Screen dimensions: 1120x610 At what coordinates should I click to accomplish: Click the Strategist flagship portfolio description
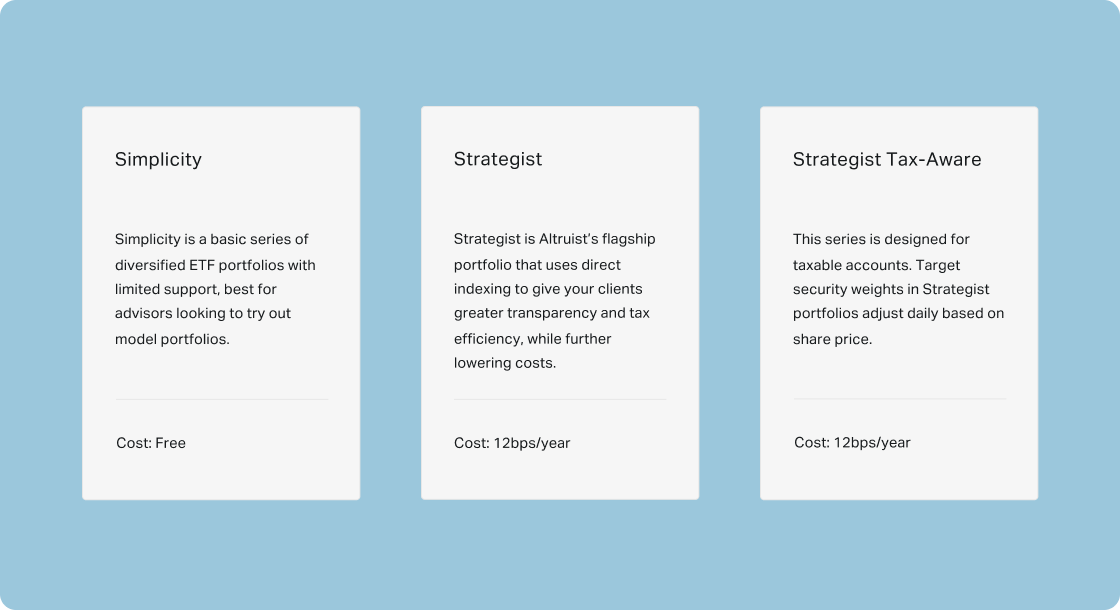tap(554, 301)
